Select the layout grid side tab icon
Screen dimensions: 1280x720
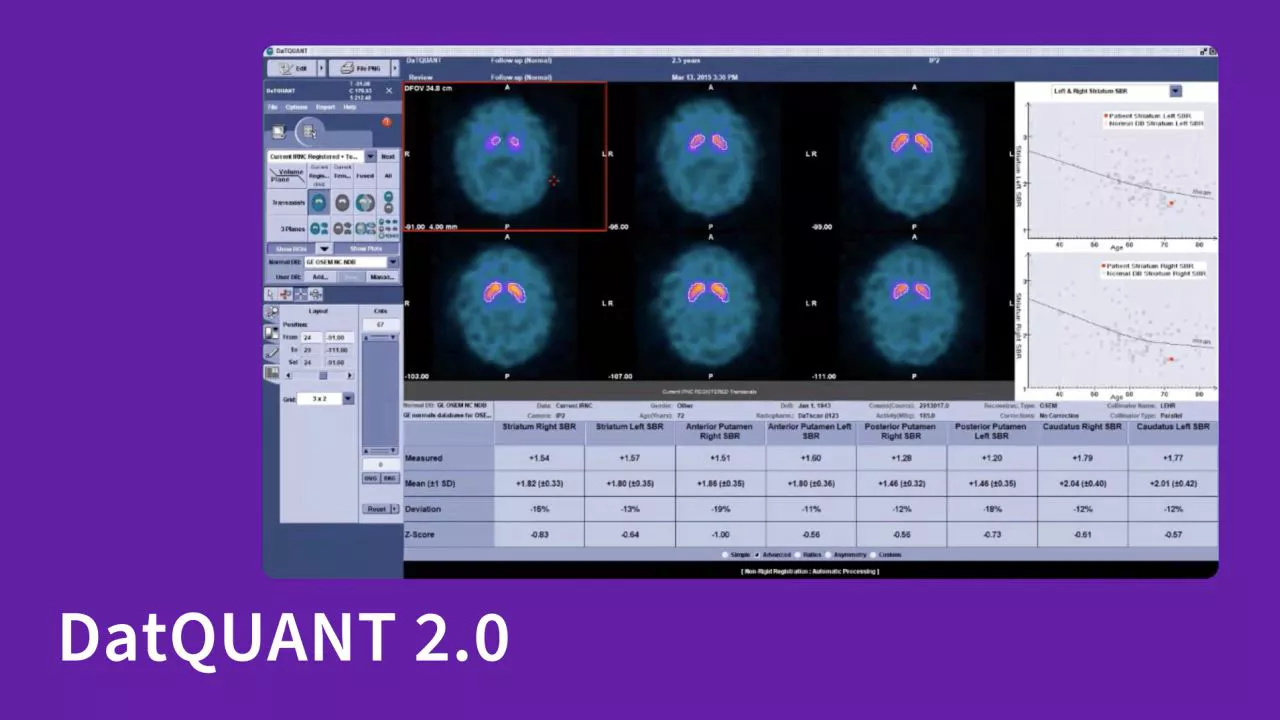[x=271, y=372]
